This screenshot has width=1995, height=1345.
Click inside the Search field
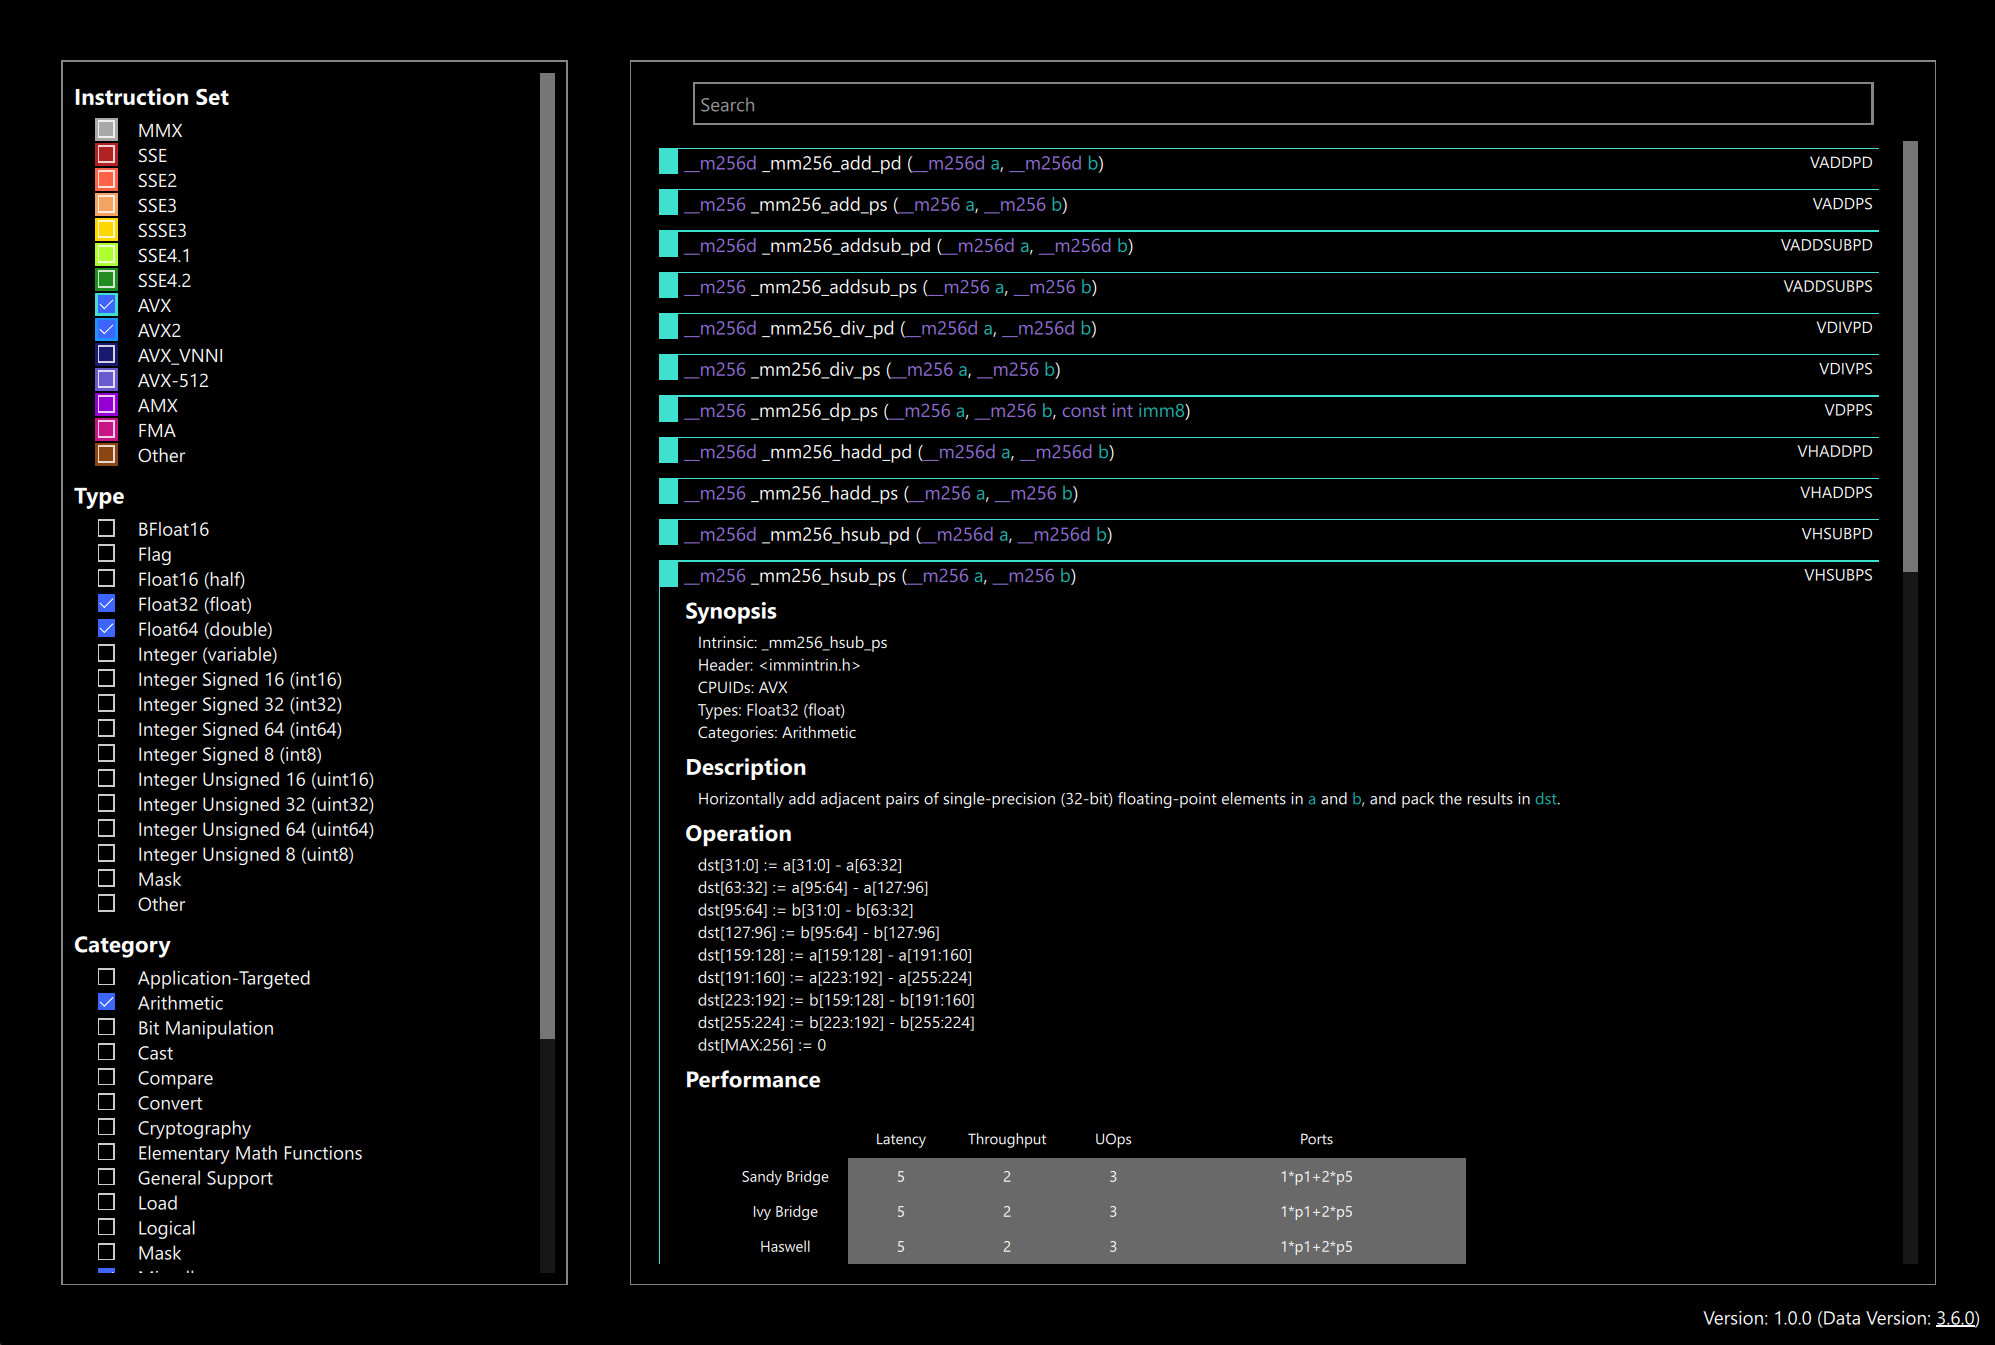tap(1282, 105)
